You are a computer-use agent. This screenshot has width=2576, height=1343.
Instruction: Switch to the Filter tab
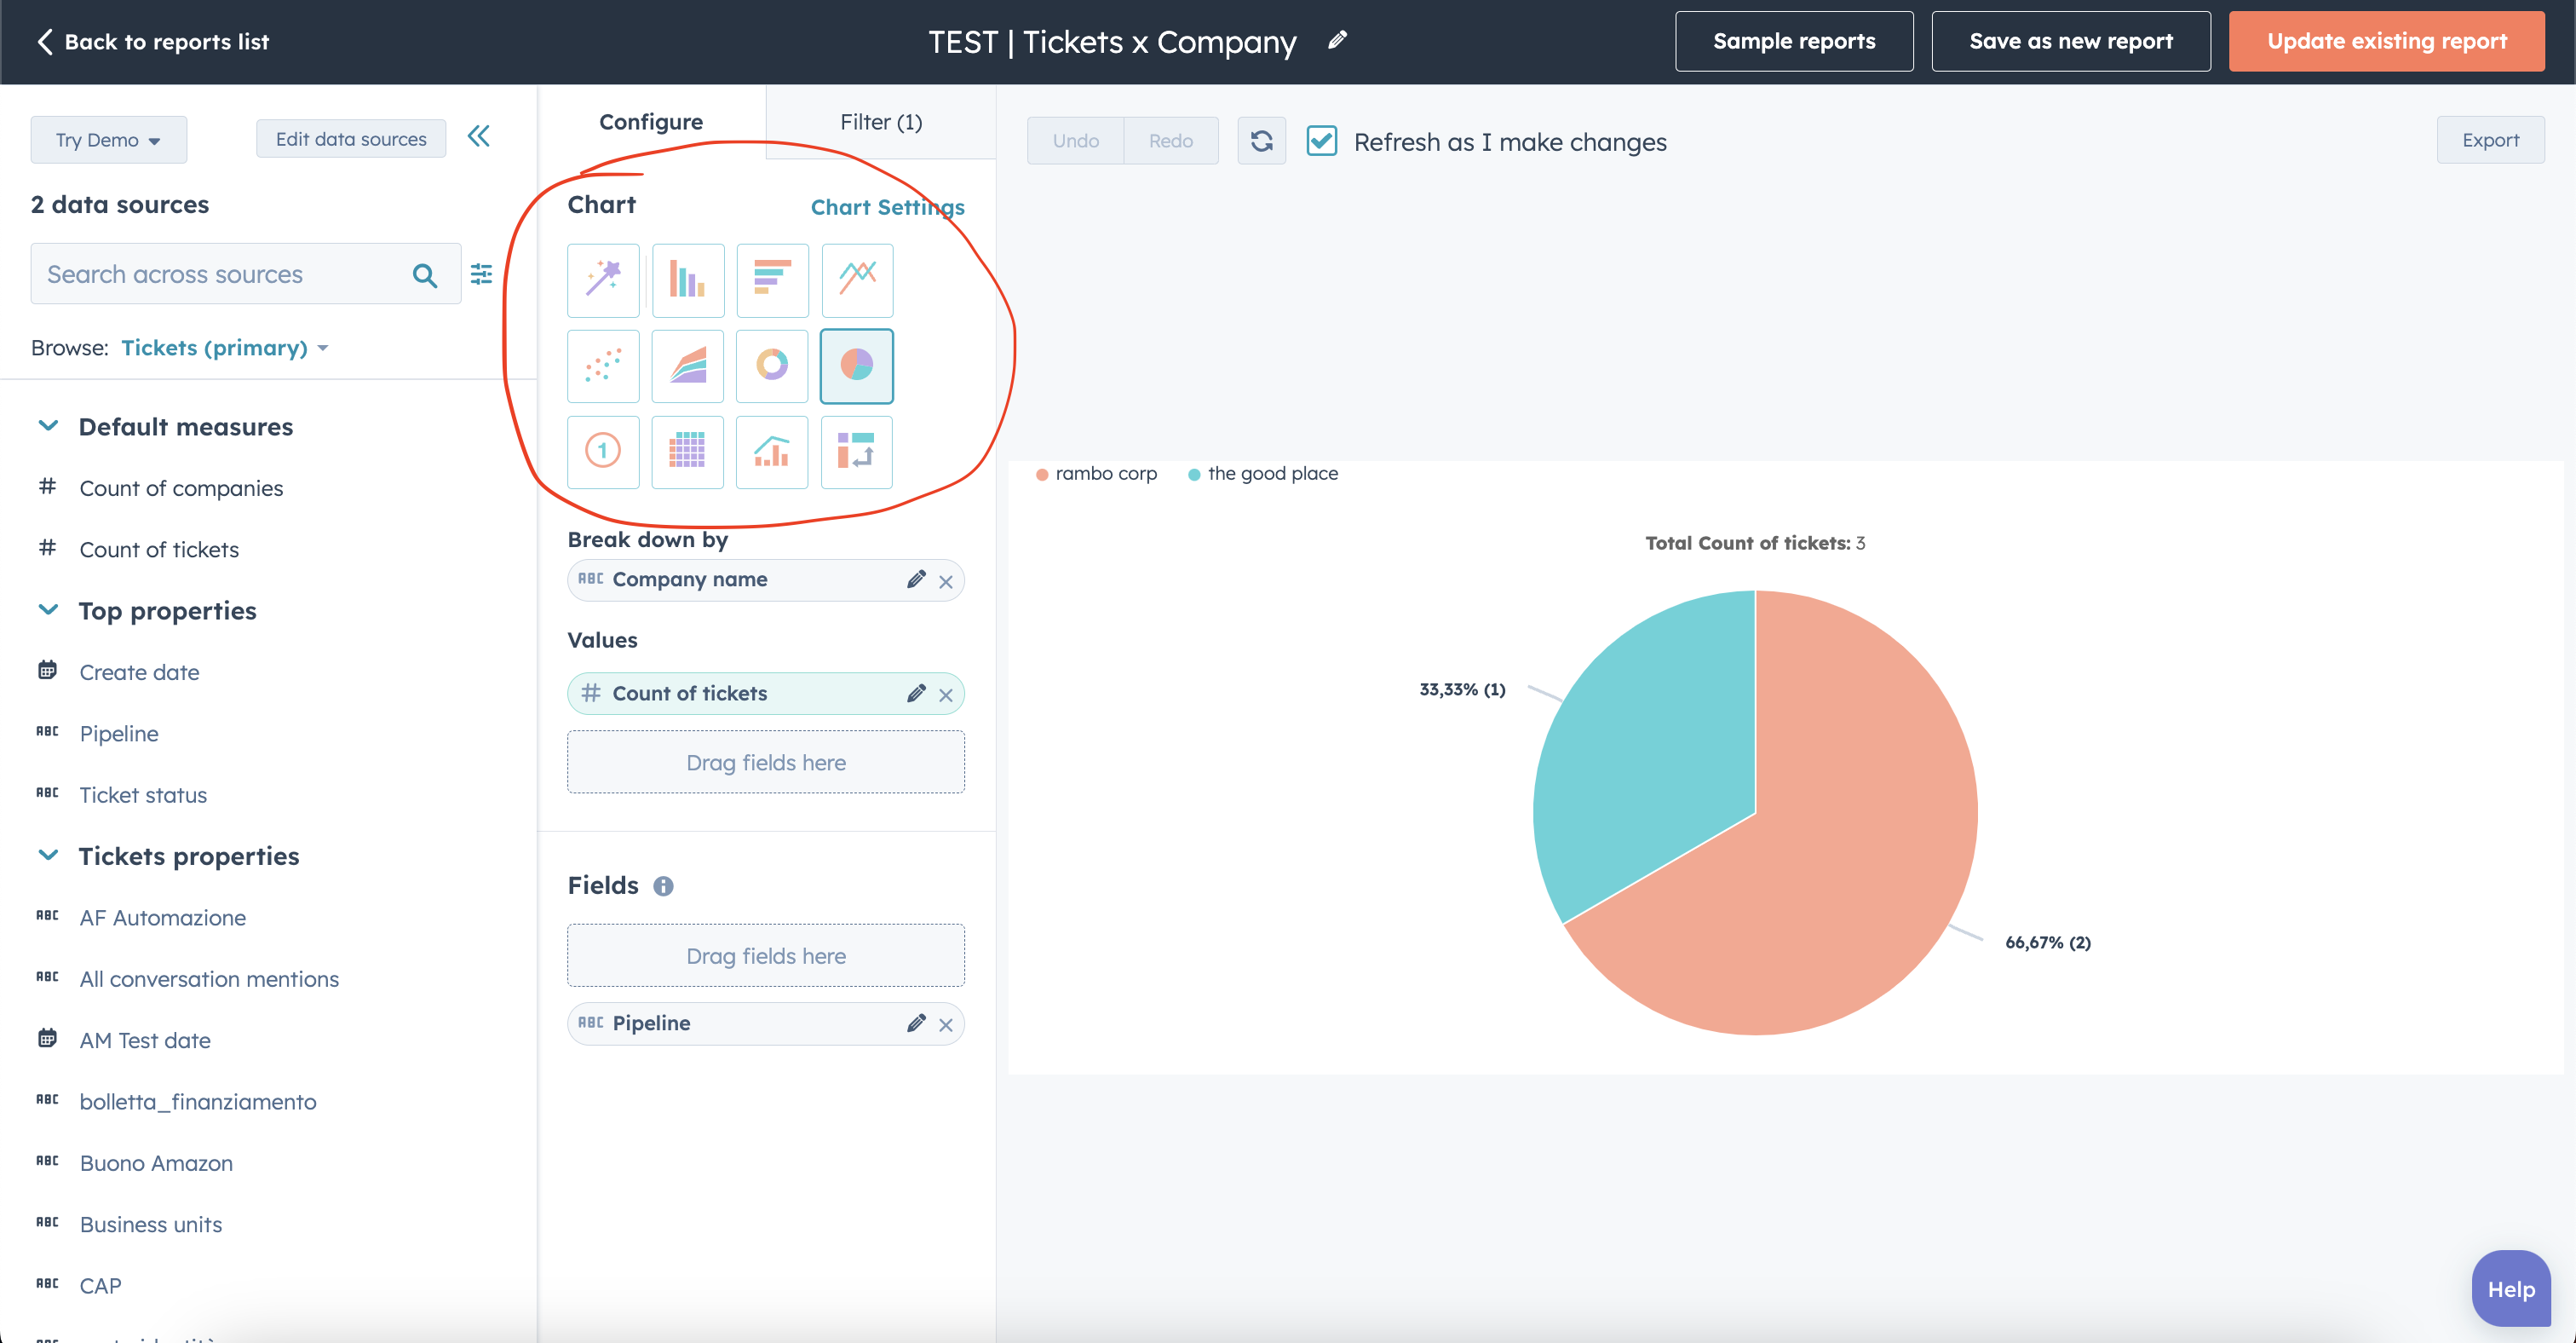(880, 121)
